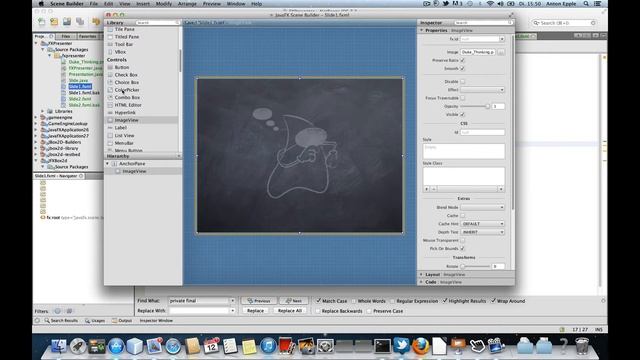Click Rotate slider in Transforms
This screenshot has height=360, width=640.
click(475, 267)
